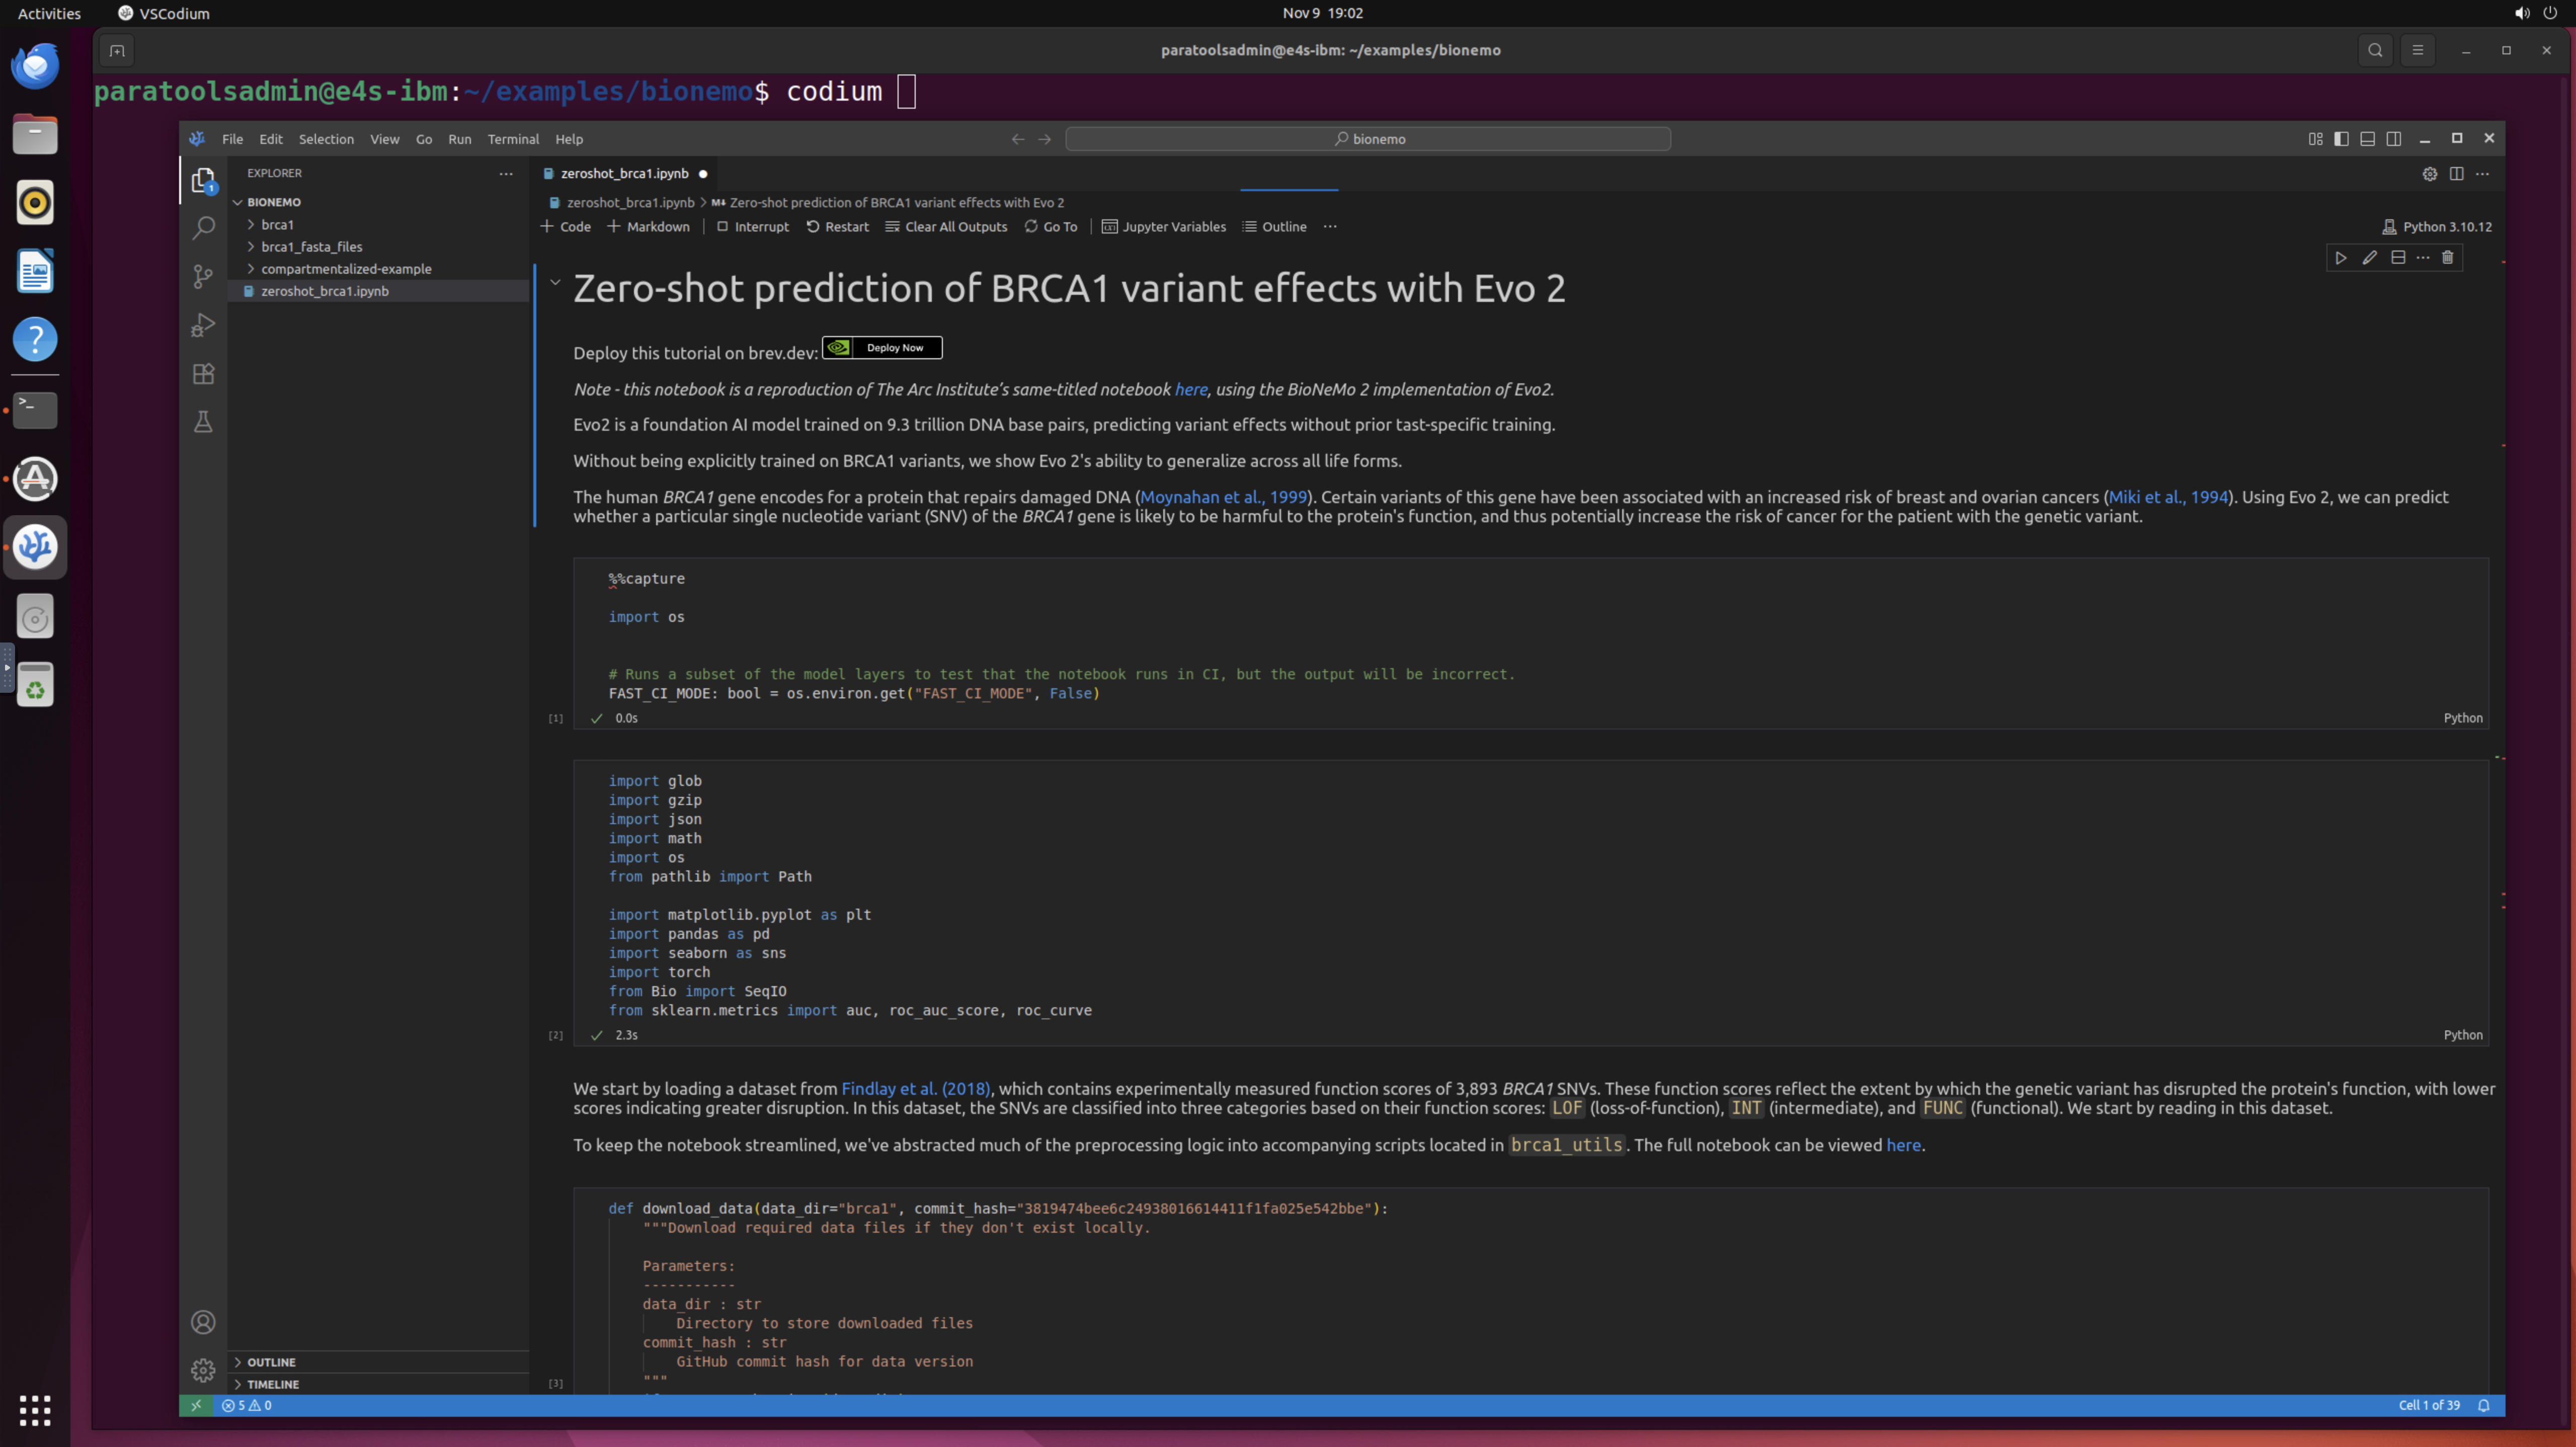Delete the cell with trash icon
The height and width of the screenshot is (1447, 2576).
pyautogui.click(x=2447, y=258)
